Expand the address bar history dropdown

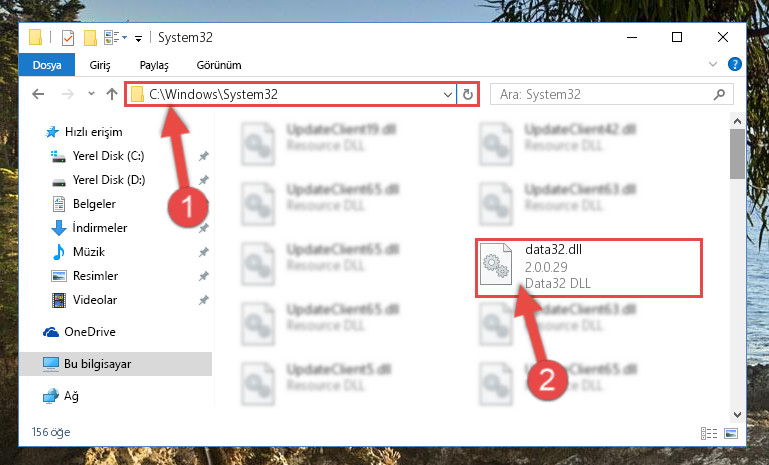tap(447, 94)
